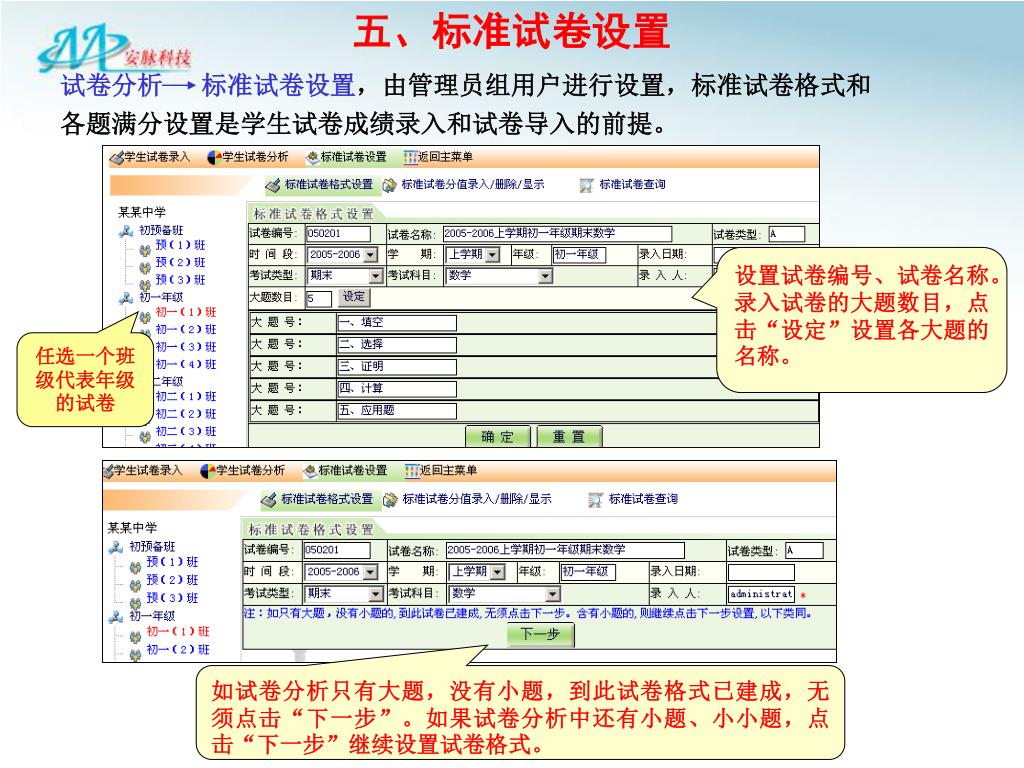Click the 设定 button beside 大题数目
The width and height of the screenshot is (1024, 768).
tap(354, 297)
